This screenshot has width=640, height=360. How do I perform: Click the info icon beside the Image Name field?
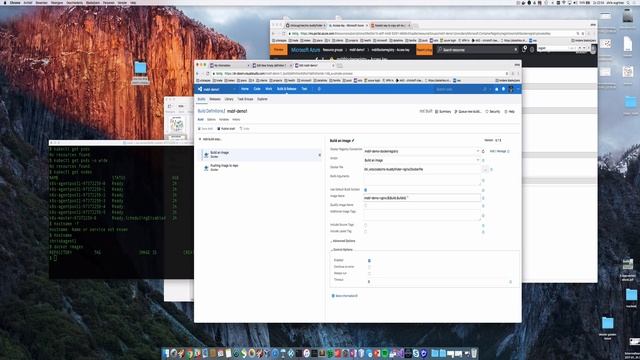pos(483,198)
